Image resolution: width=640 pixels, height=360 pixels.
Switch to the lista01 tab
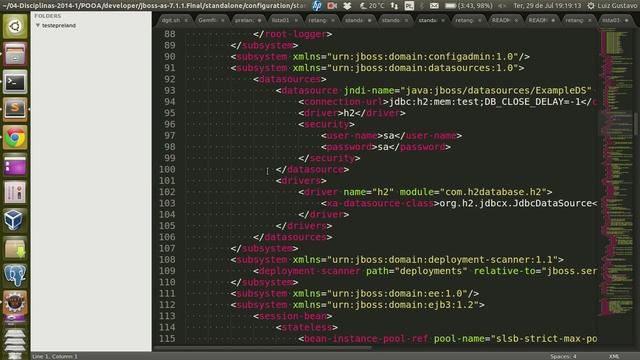click(280, 20)
